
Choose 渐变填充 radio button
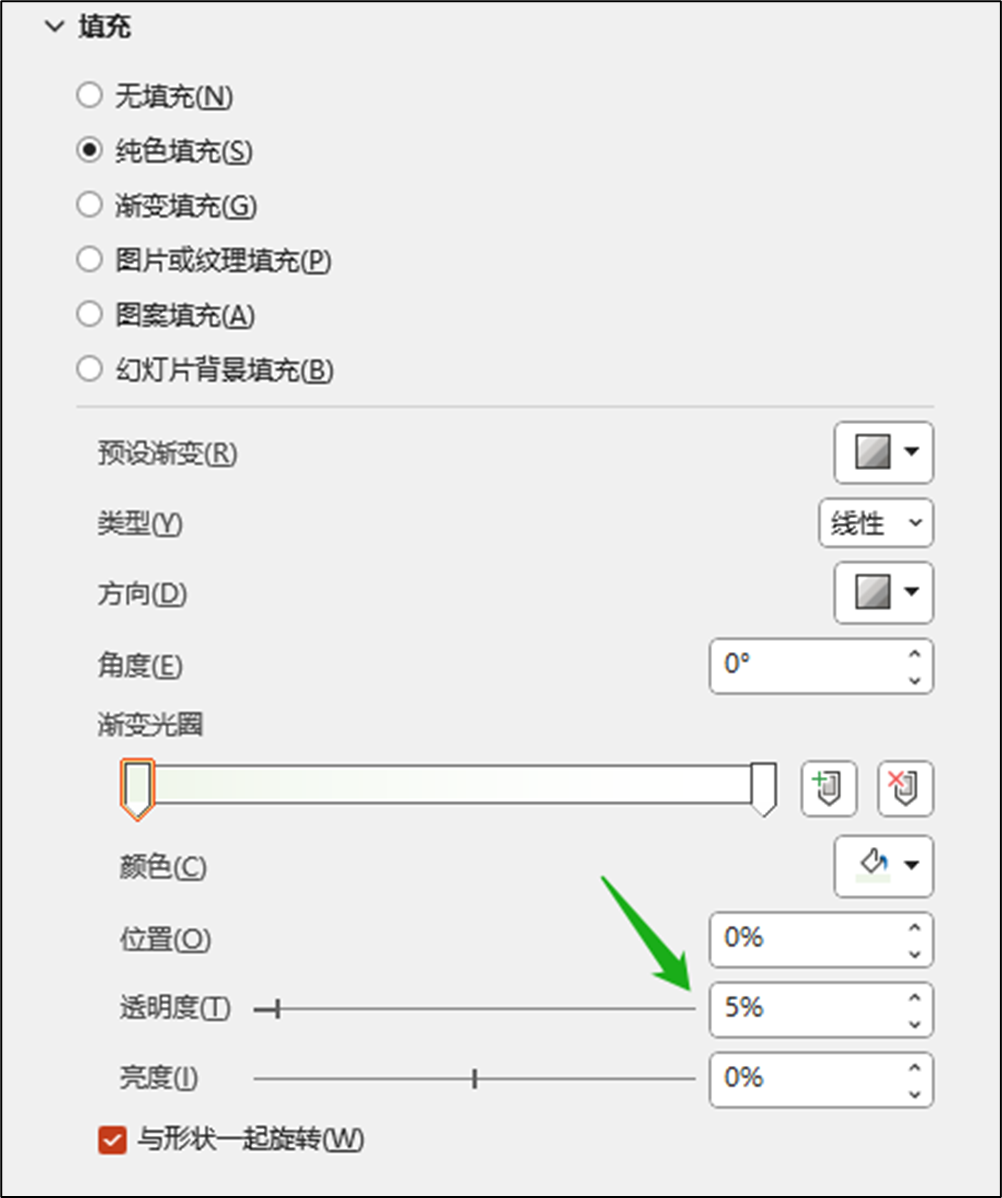click(x=90, y=205)
